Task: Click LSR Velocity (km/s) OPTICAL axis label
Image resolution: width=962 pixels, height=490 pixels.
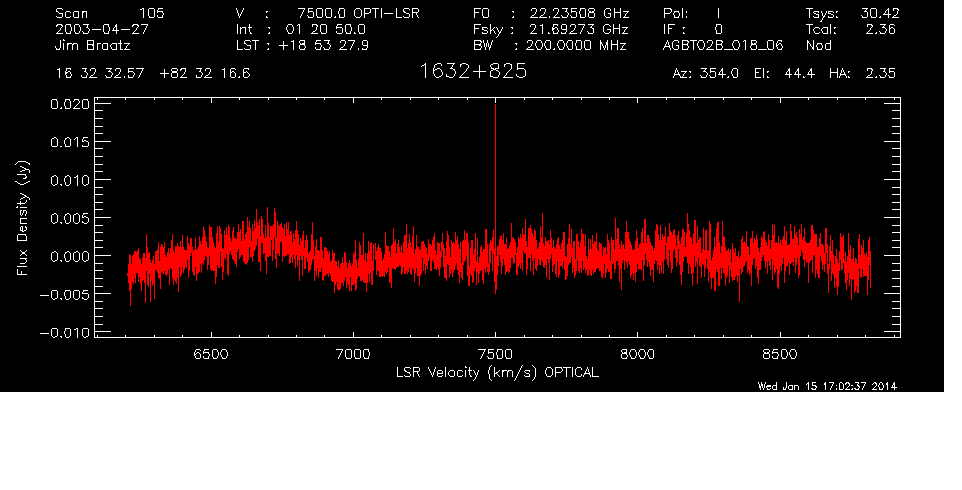Action: pos(497,373)
